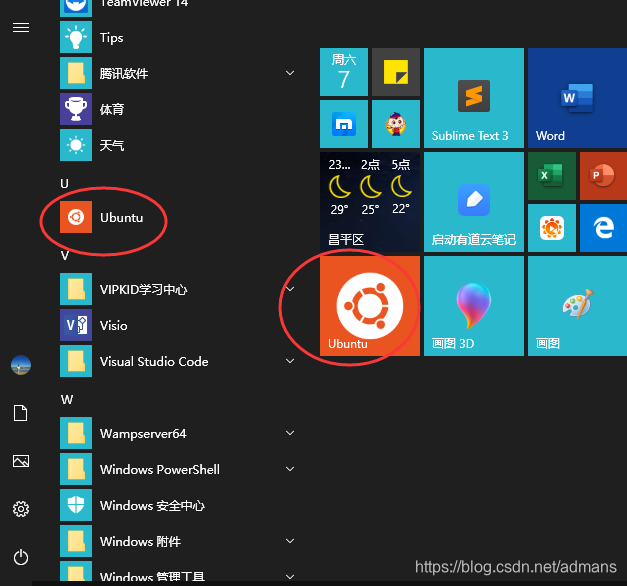Open the cartoon character app tile
The height and width of the screenshot is (586, 627).
[396, 124]
